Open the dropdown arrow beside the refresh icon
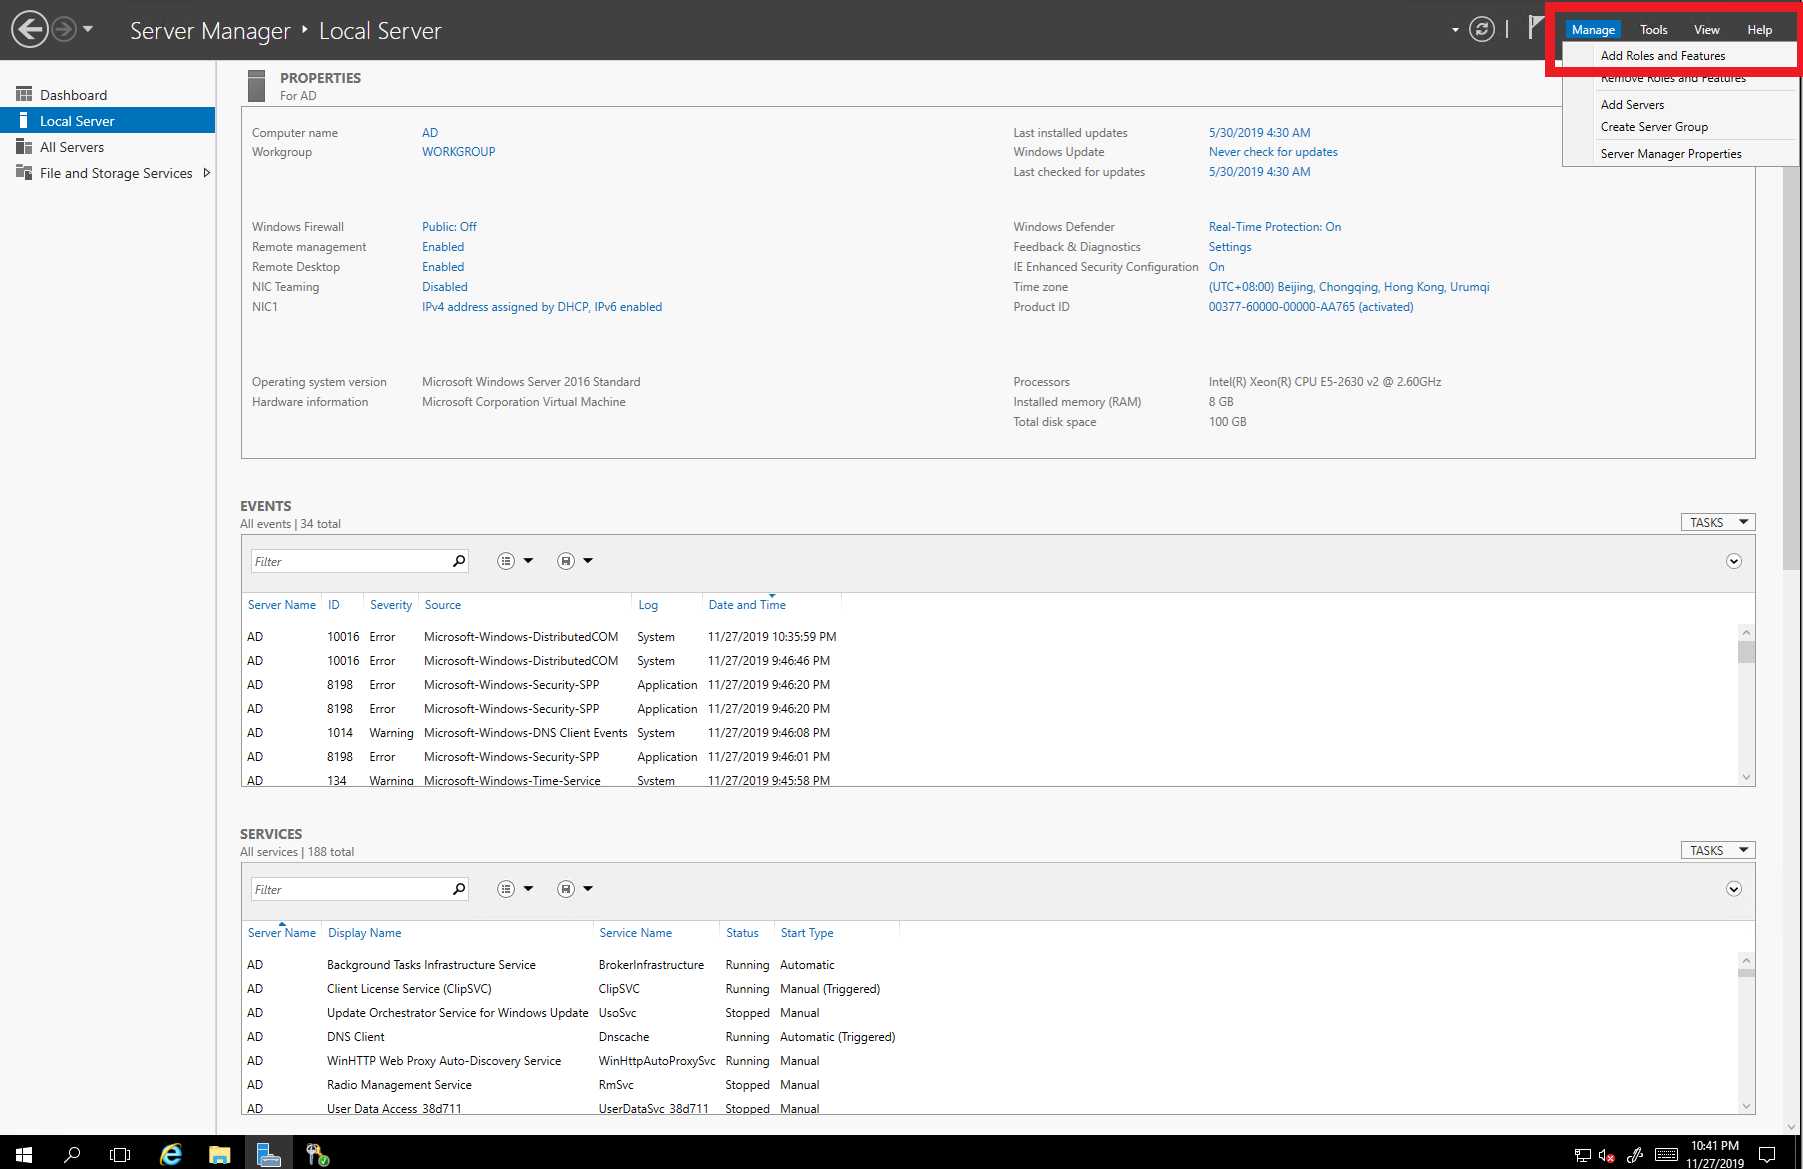The image size is (1803, 1169). 1455,30
